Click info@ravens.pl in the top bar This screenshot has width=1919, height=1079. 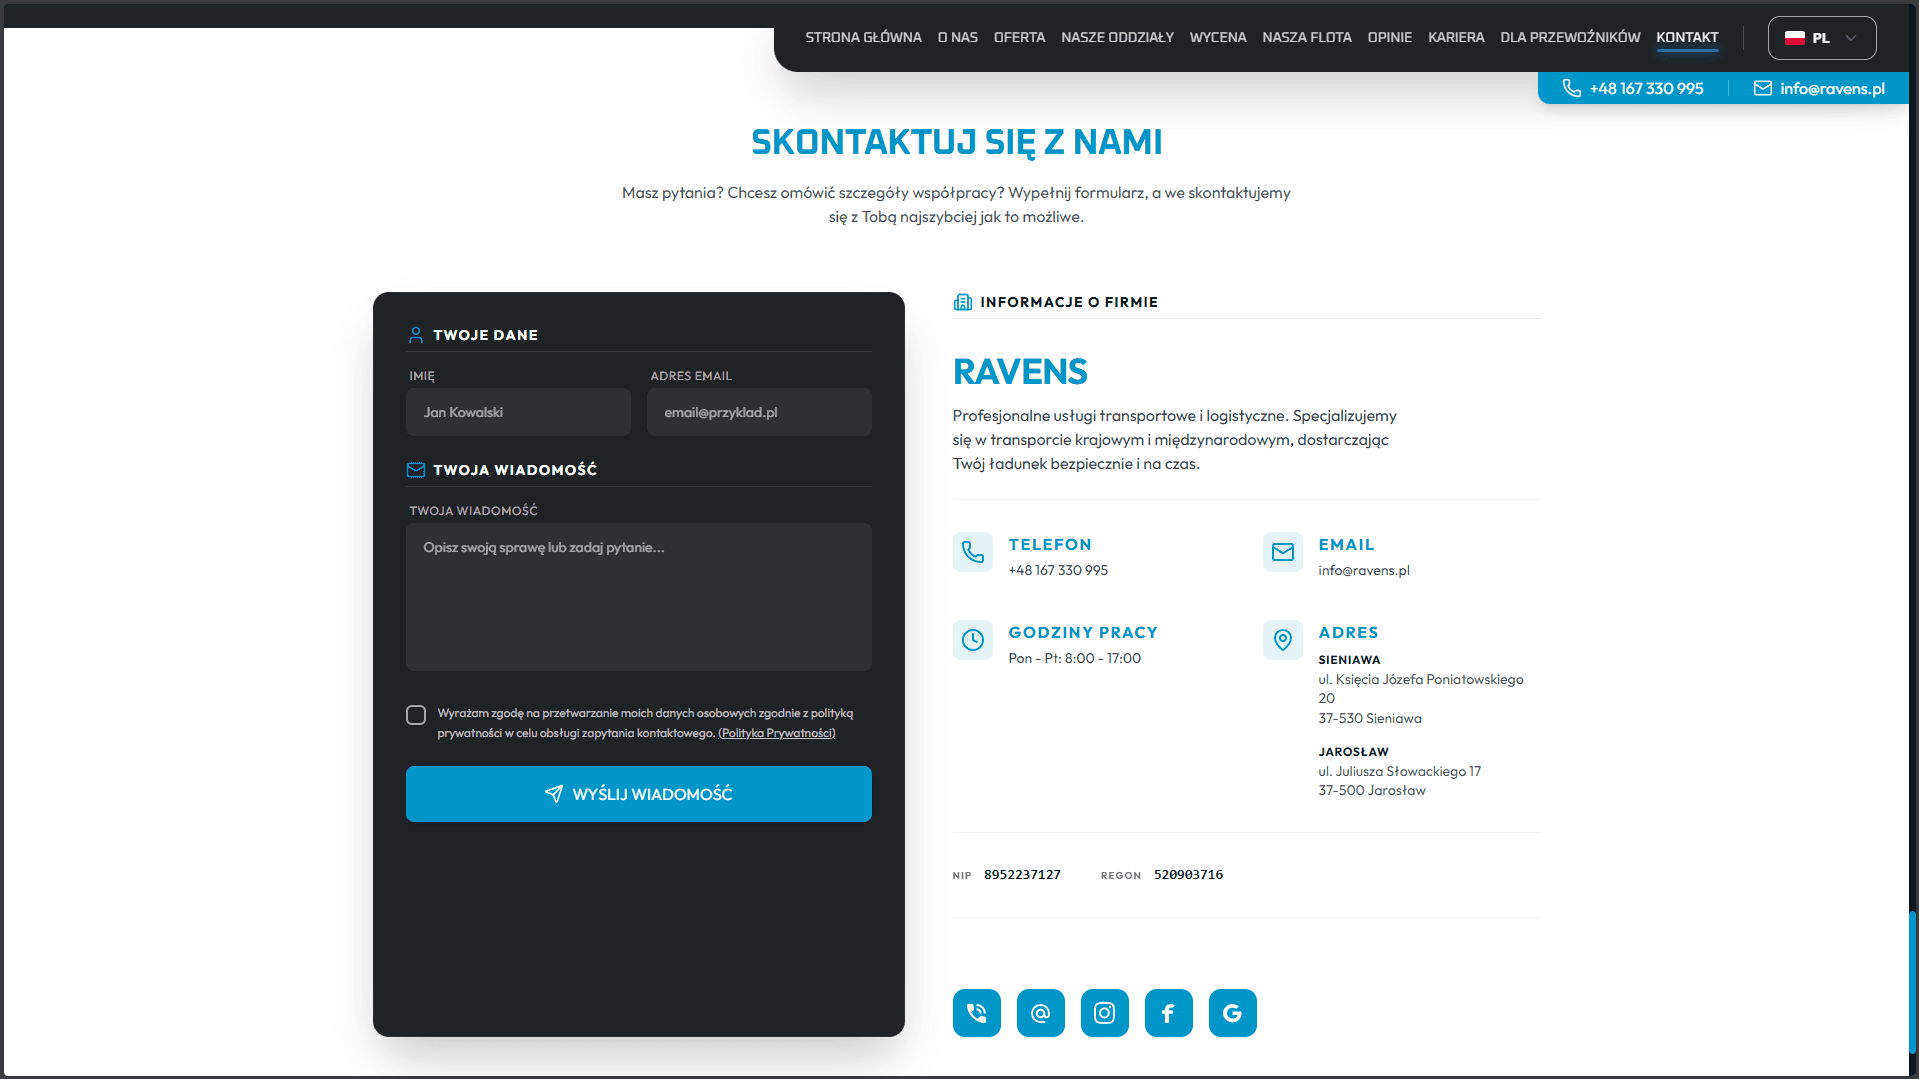1832,88
